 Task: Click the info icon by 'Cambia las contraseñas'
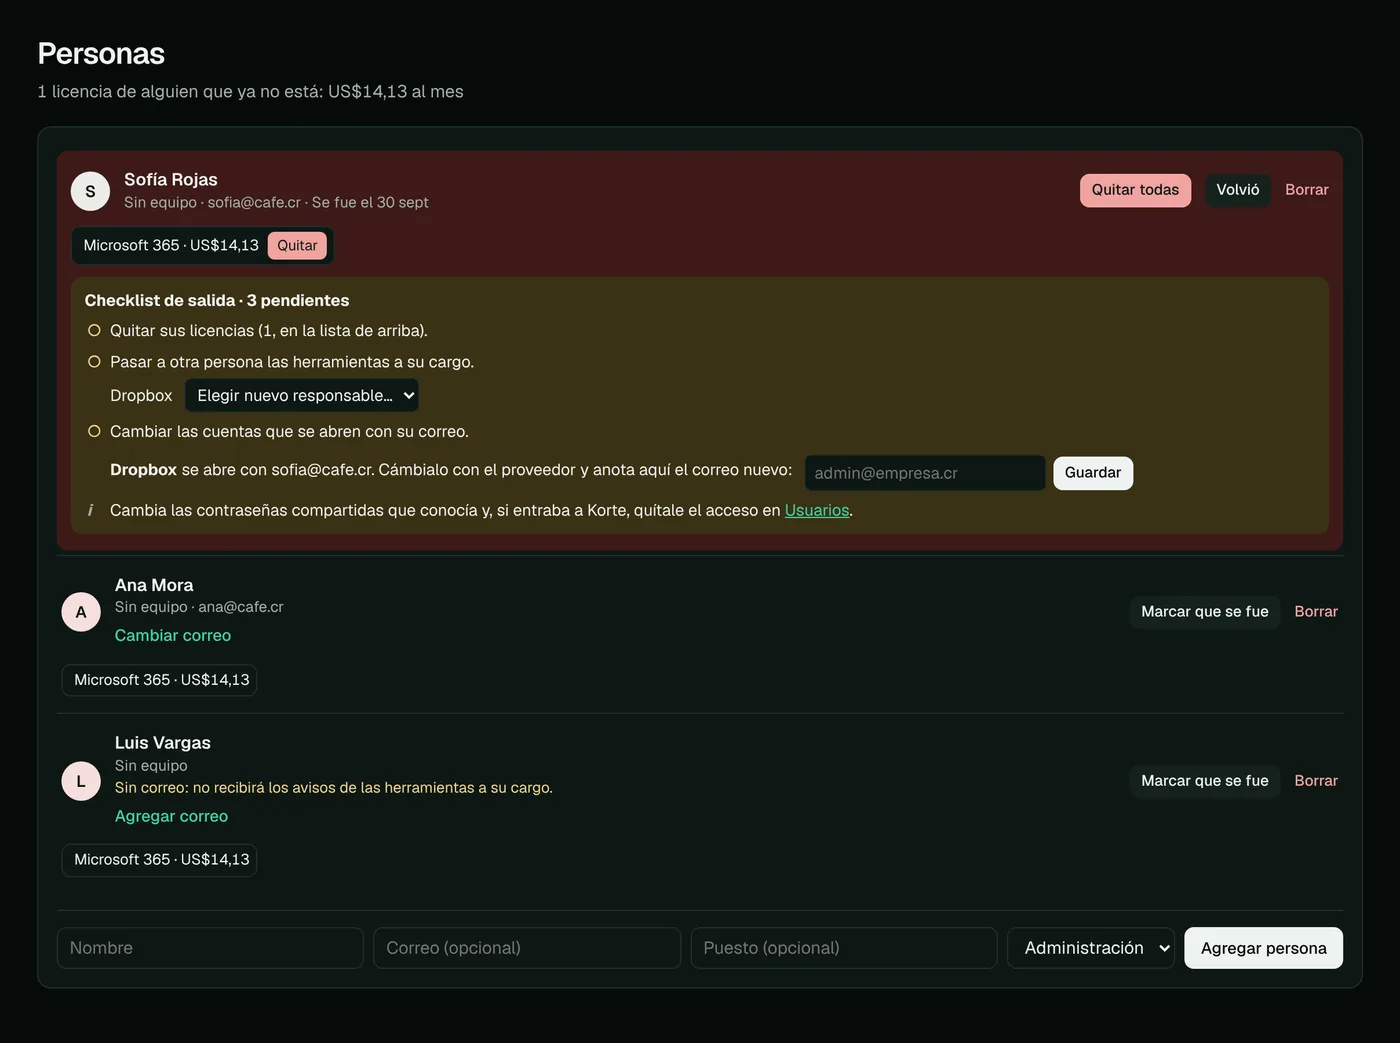tap(90, 510)
